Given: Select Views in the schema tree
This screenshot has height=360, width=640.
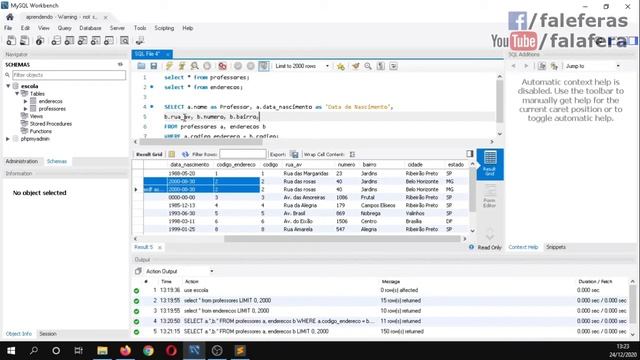Looking at the screenshot, I should (x=36, y=116).
